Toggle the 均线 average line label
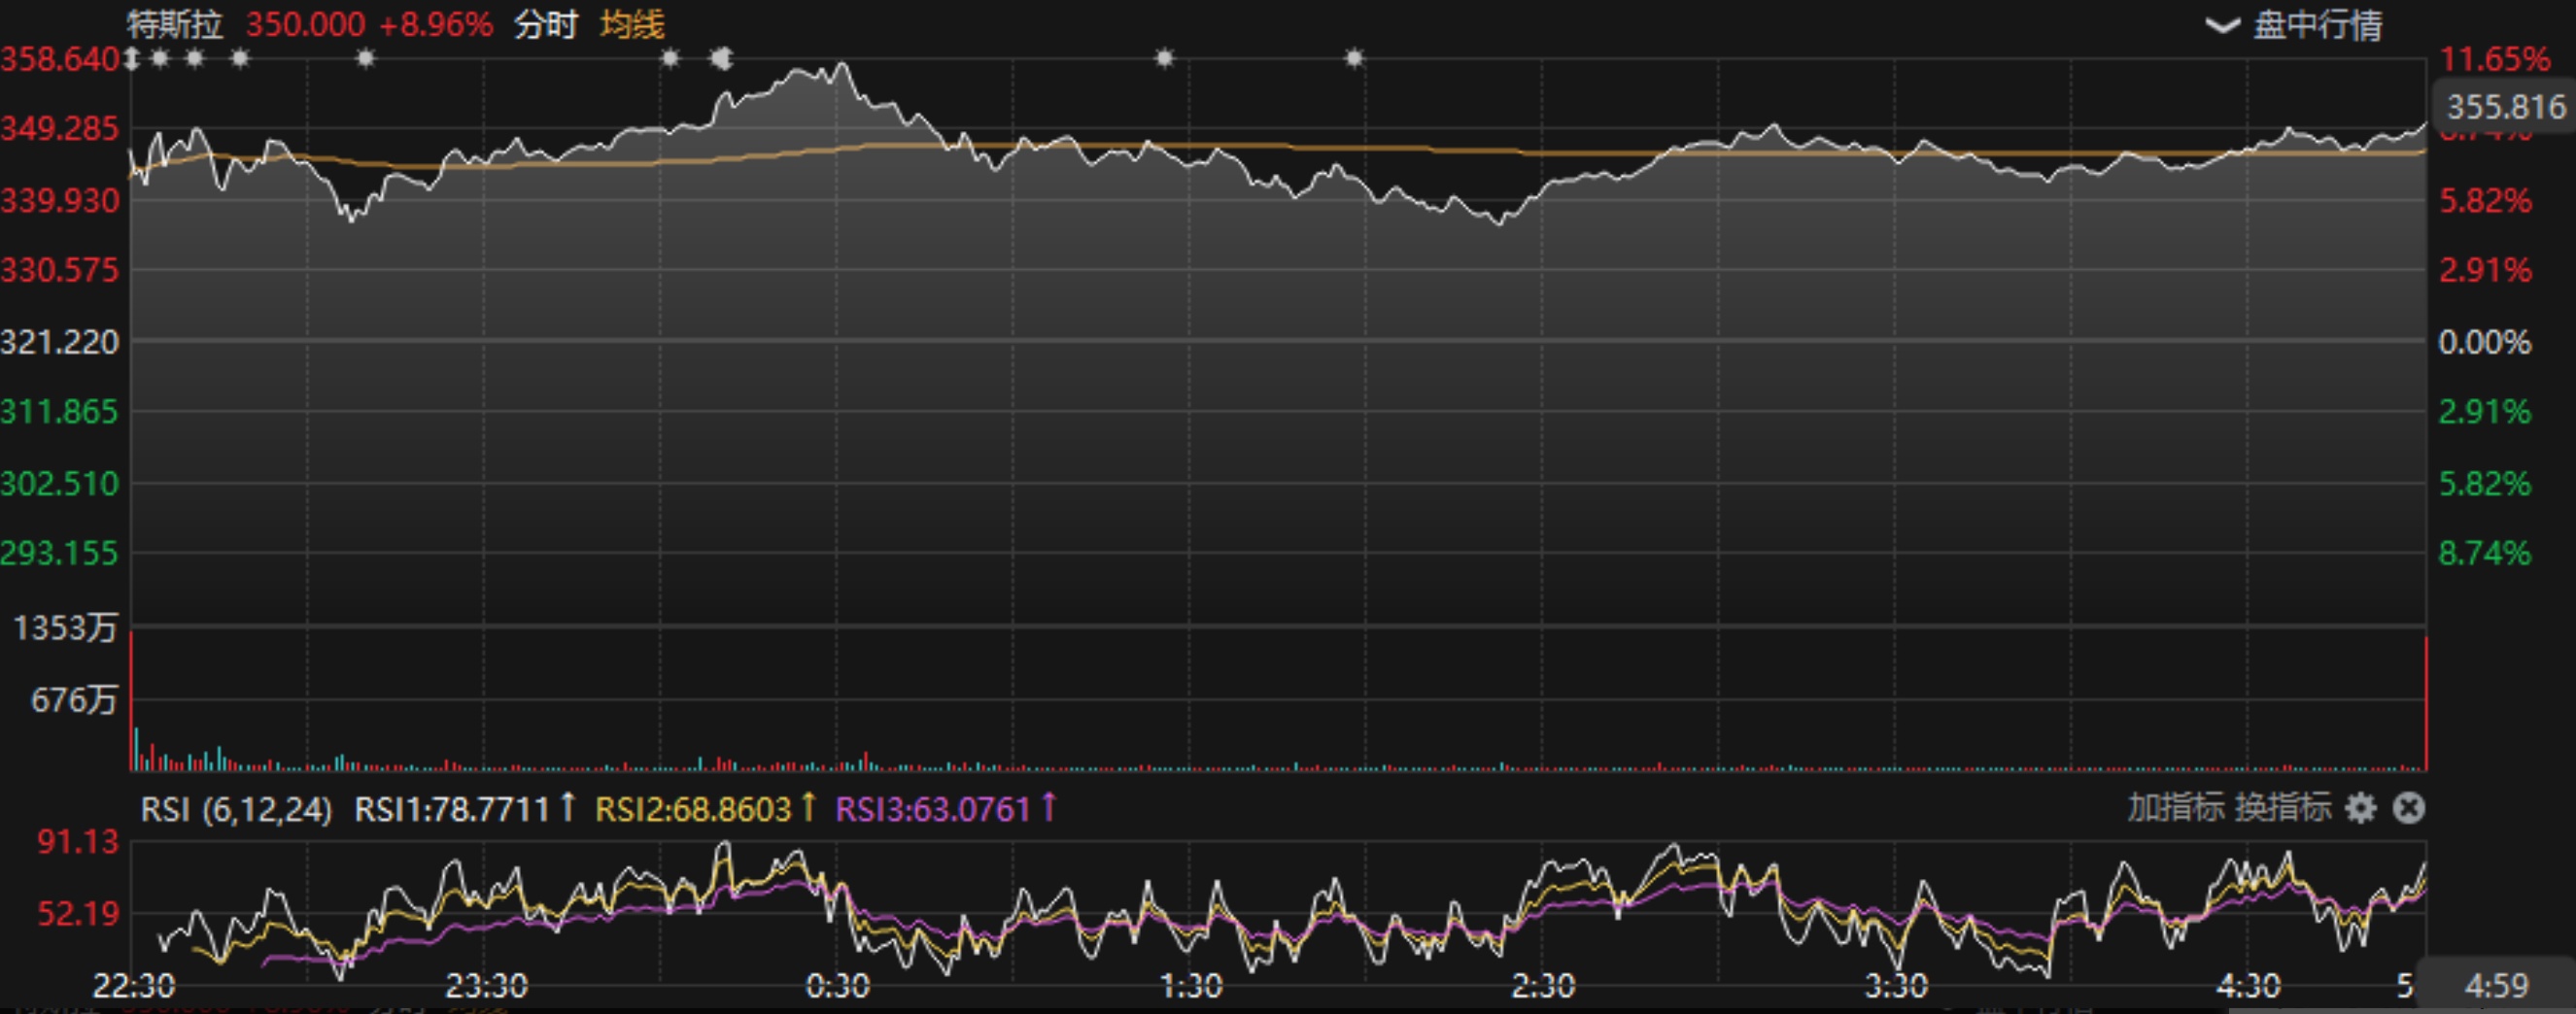 (632, 24)
